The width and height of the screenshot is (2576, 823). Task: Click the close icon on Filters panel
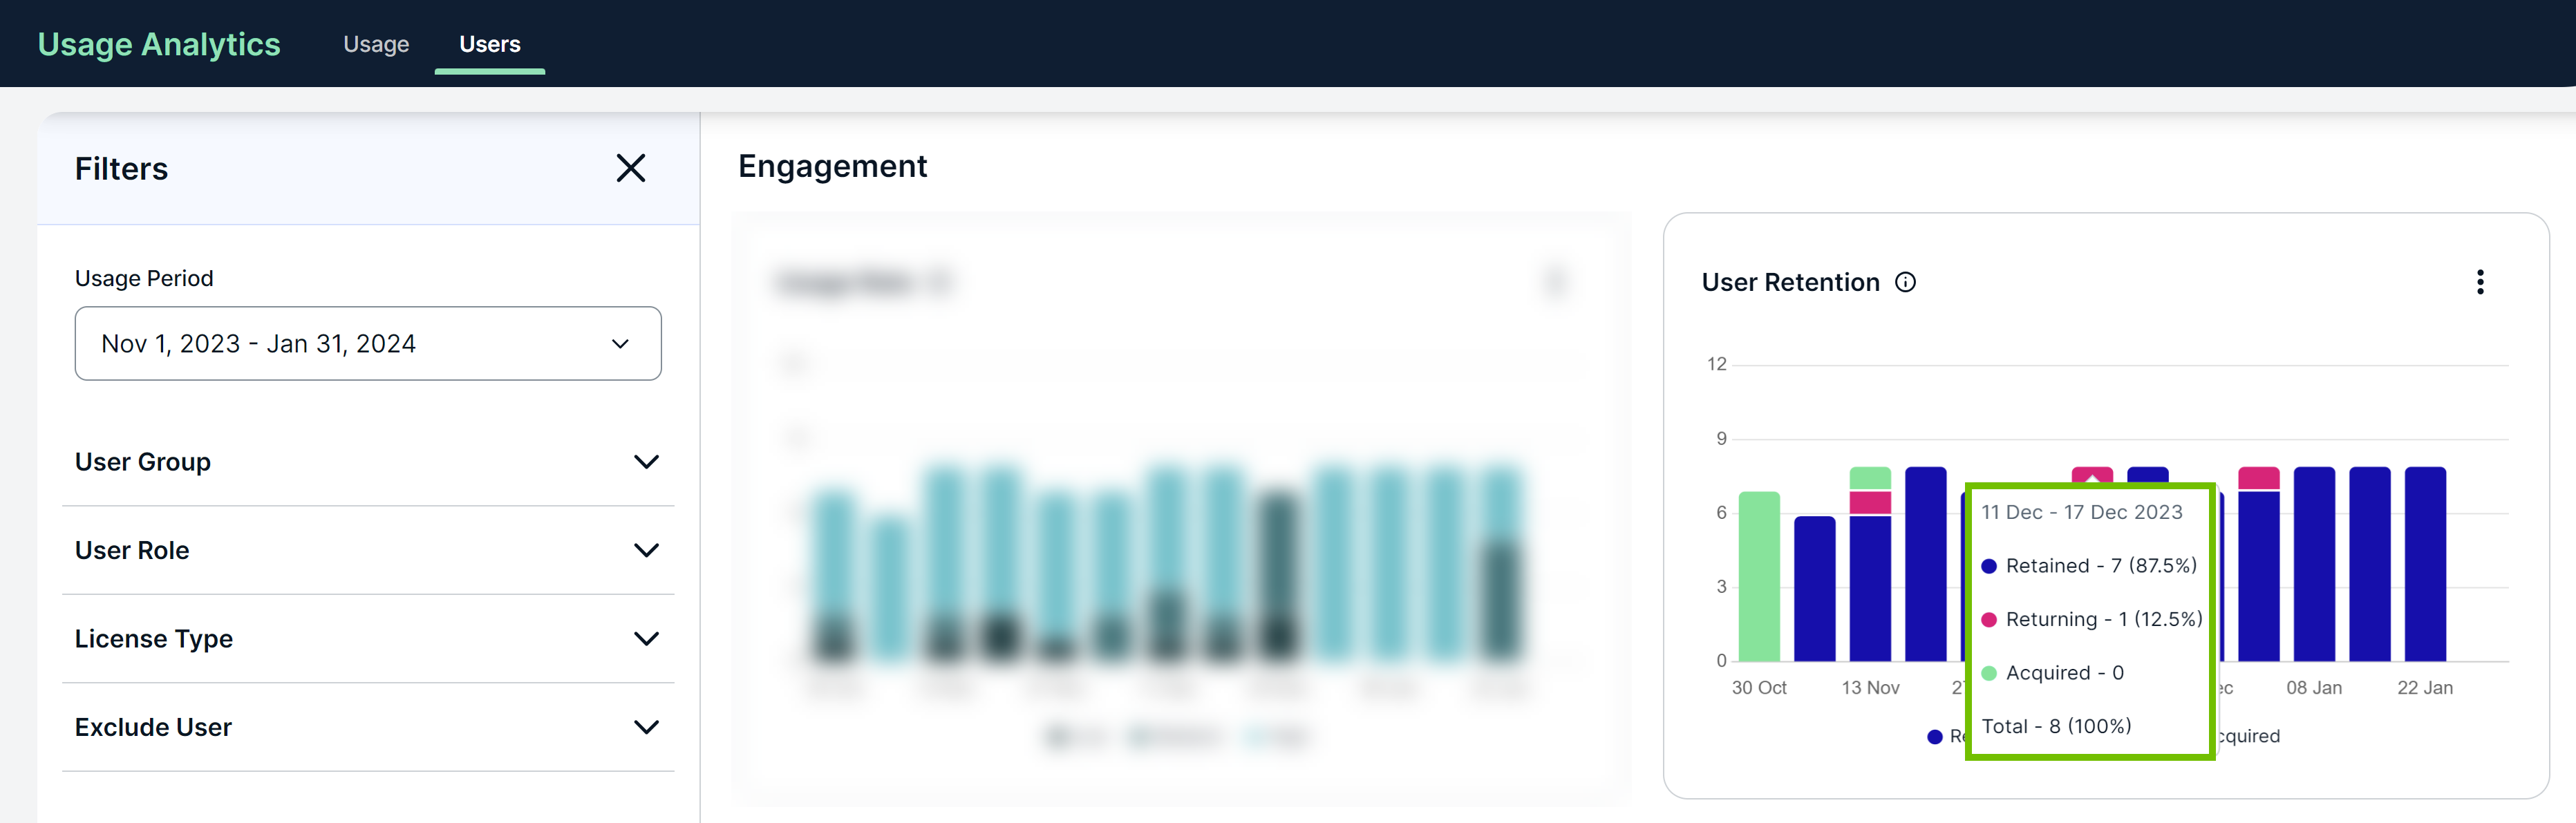click(x=631, y=167)
